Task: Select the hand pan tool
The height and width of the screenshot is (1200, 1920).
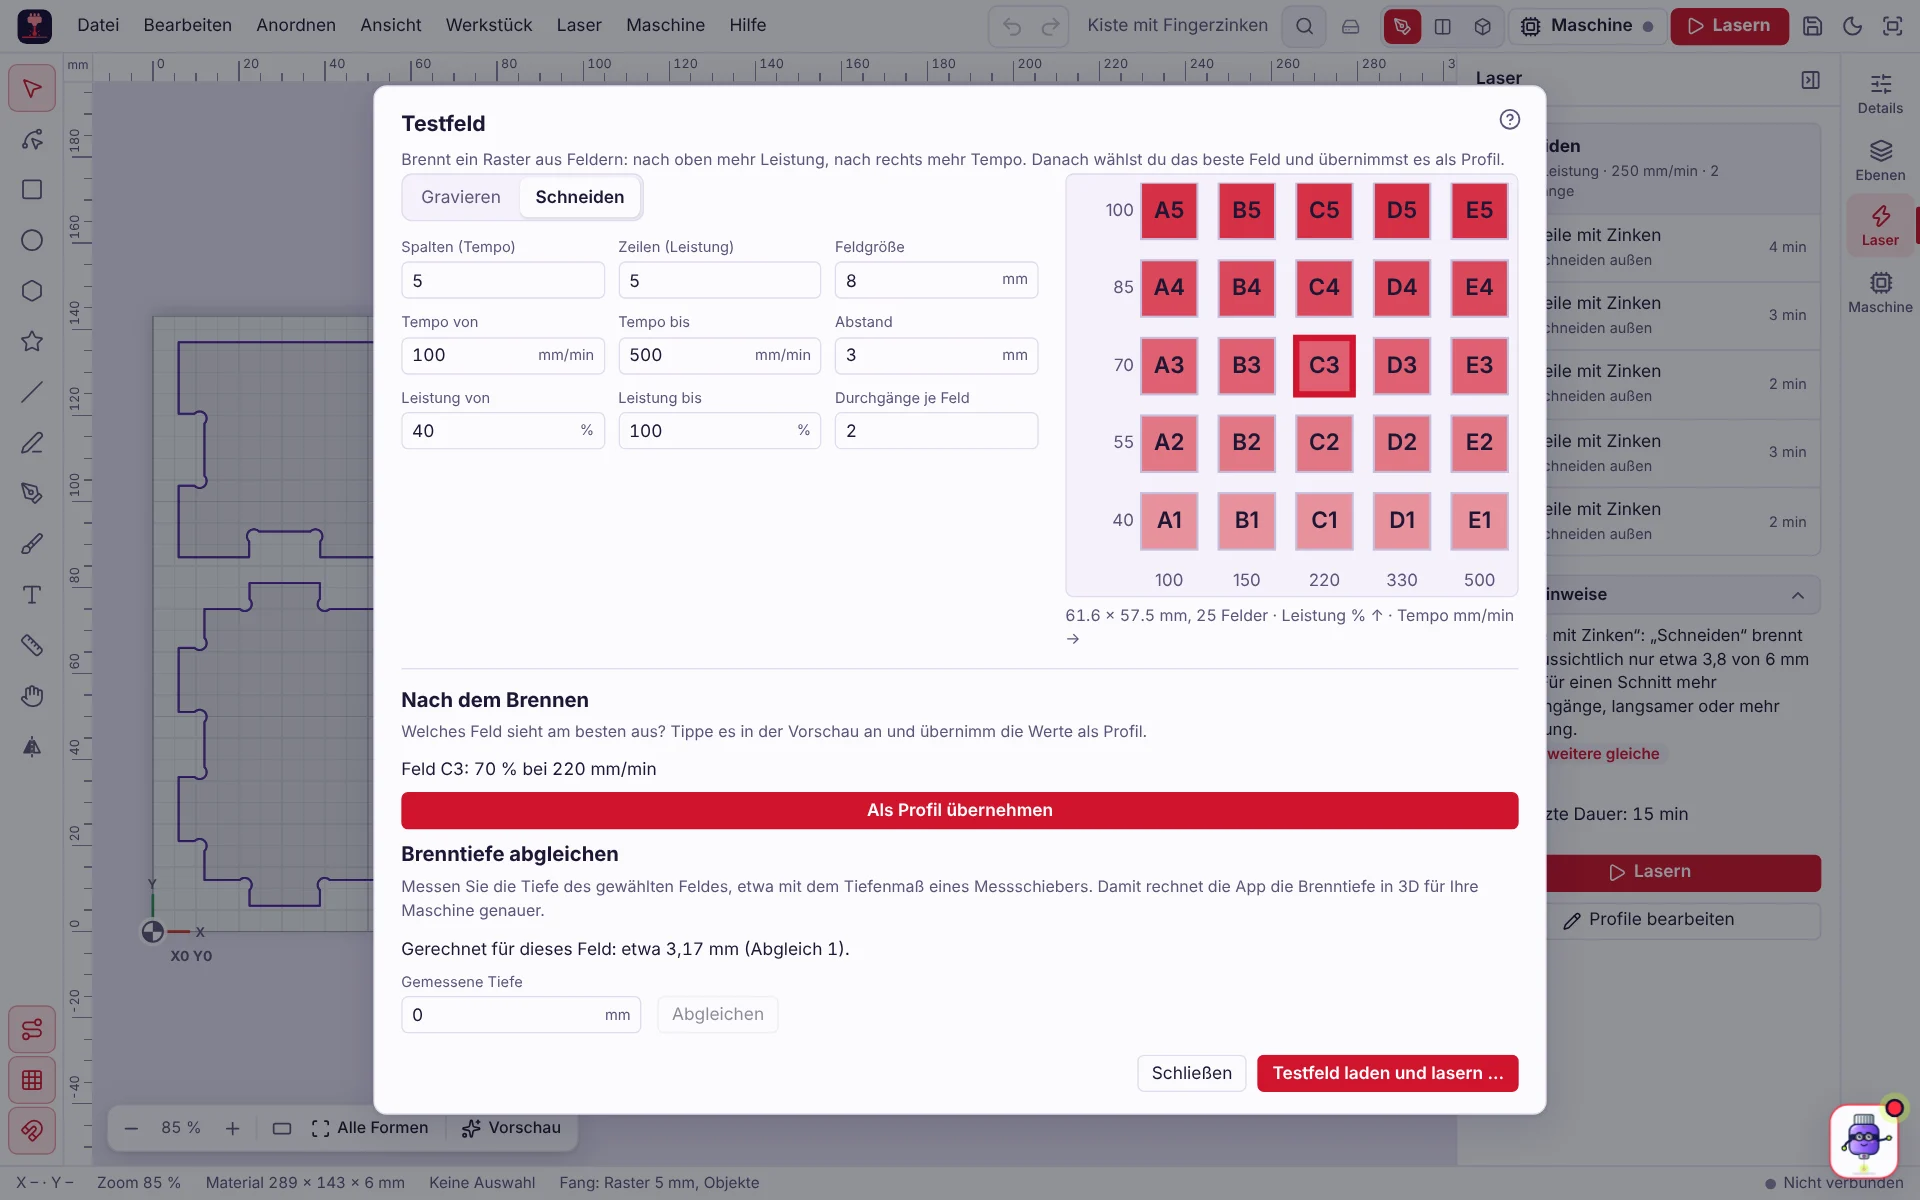Action: pos(32,696)
